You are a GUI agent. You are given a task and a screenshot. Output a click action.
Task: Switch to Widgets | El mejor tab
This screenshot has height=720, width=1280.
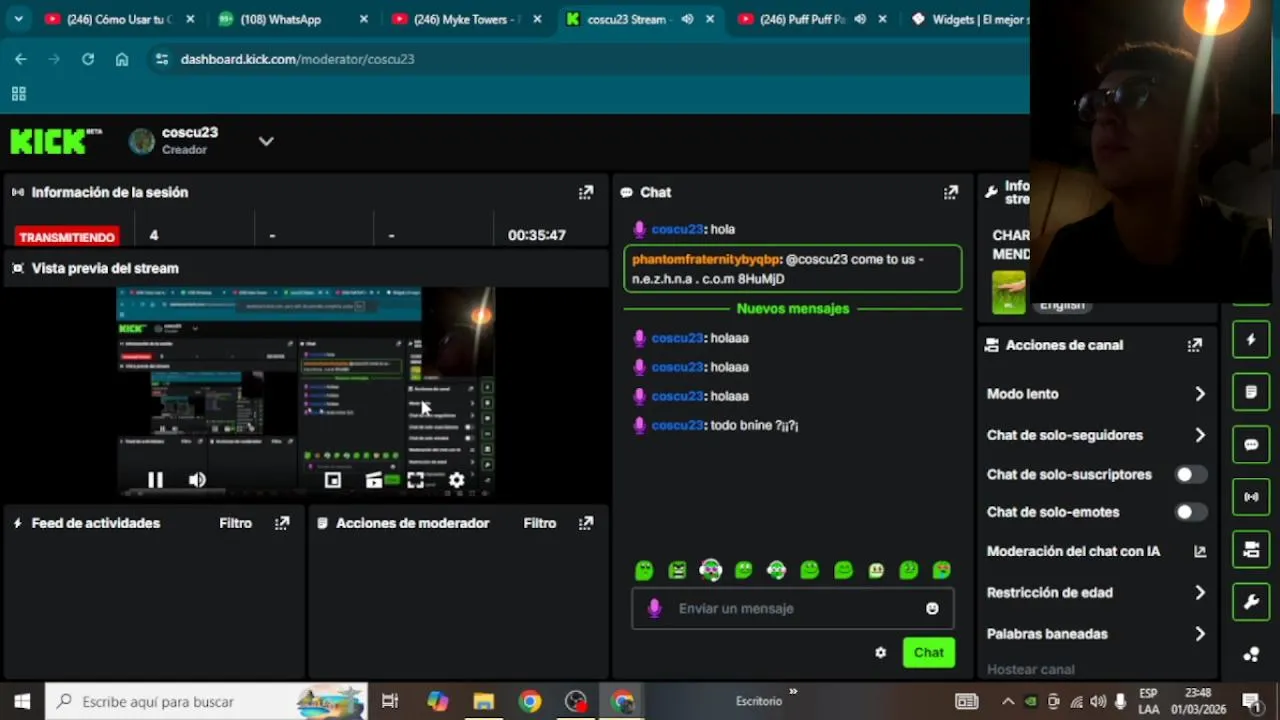point(970,19)
